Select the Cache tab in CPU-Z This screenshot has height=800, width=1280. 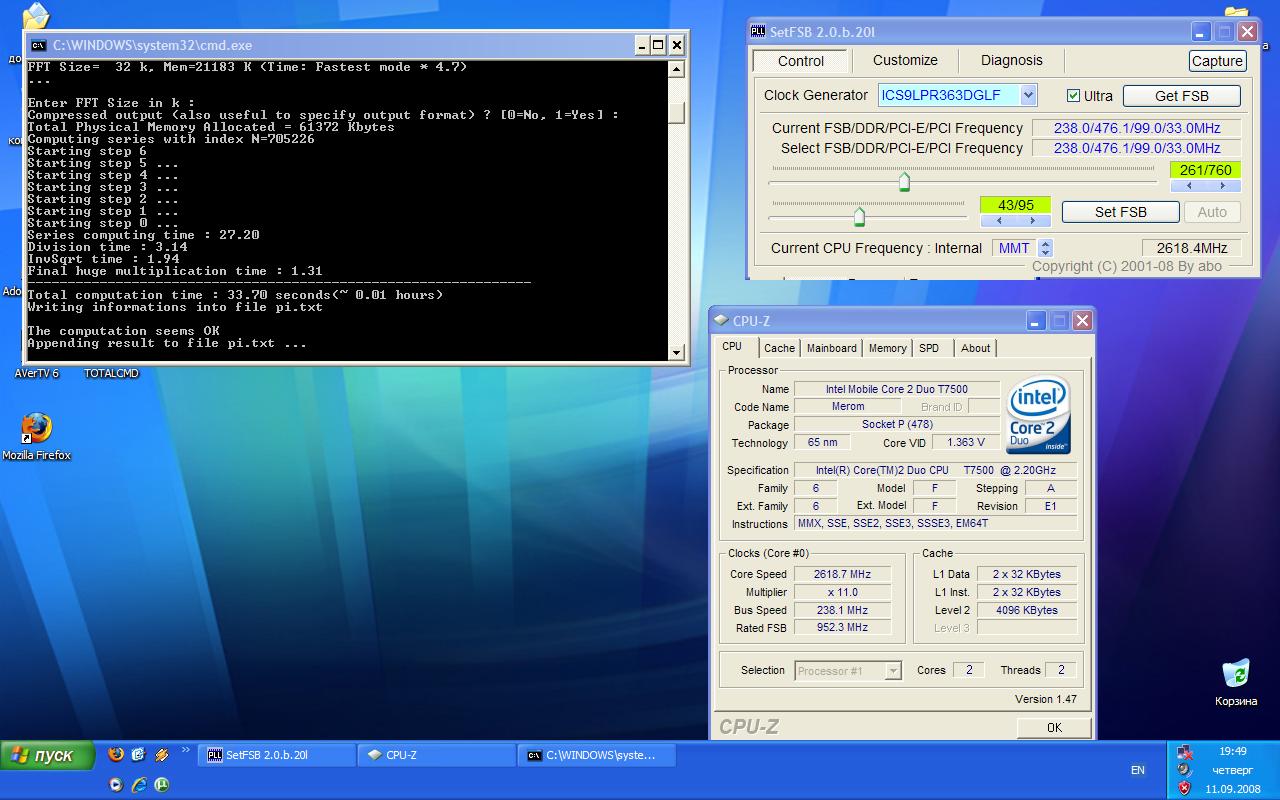click(779, 348)
